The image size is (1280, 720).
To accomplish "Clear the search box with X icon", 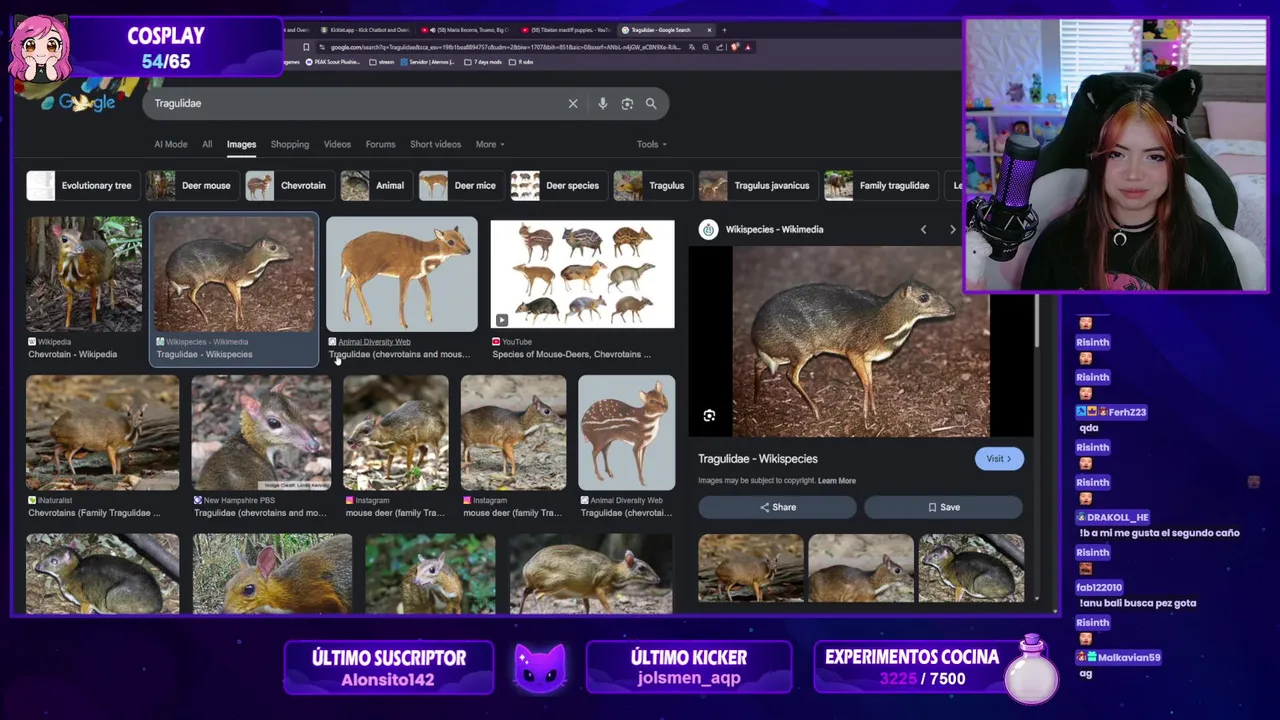I will (x=573, y=103).
